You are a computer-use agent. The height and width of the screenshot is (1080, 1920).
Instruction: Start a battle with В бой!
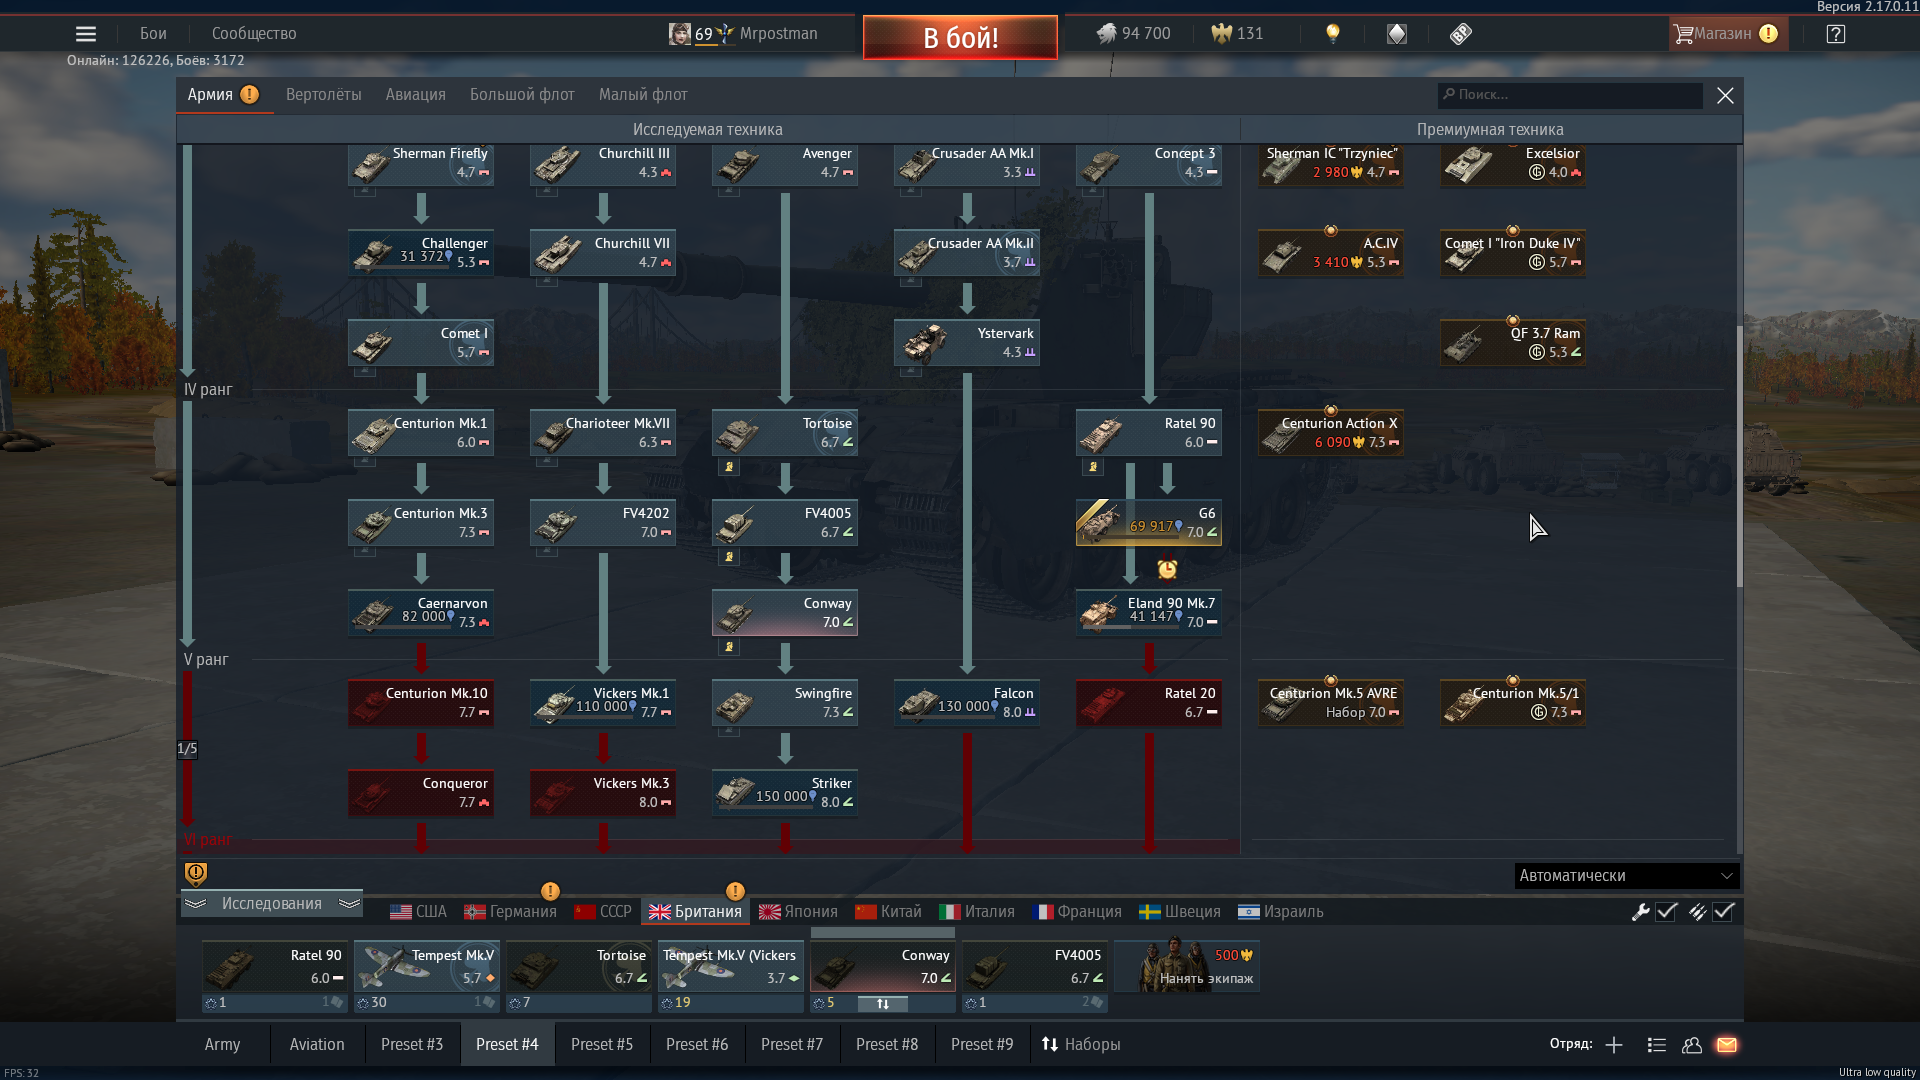pyautogui.click(x=960, y=38)
